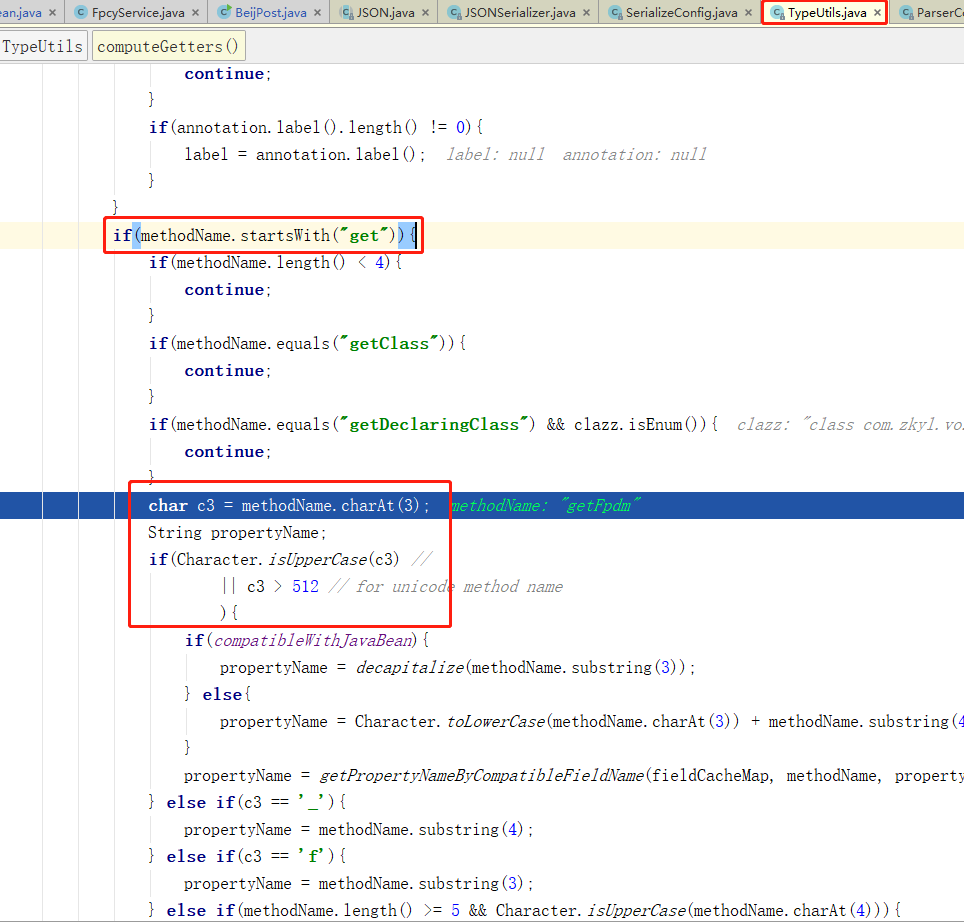Close the JSONSerializer.java tab

pos(586,13)
